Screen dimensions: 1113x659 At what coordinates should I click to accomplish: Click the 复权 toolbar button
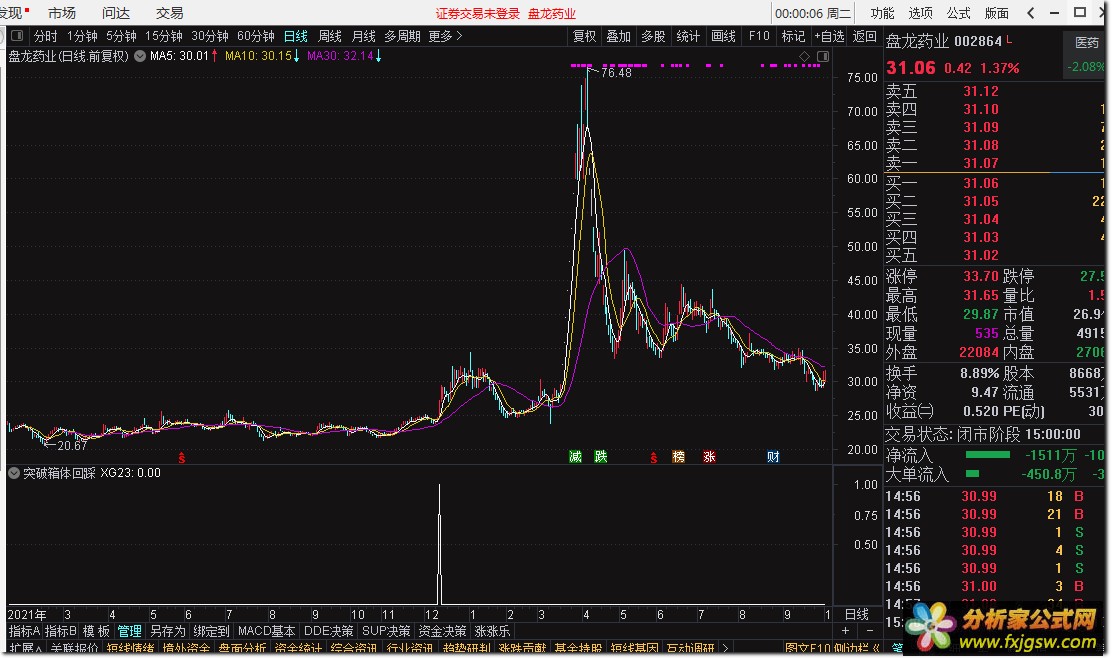(585, 36)
